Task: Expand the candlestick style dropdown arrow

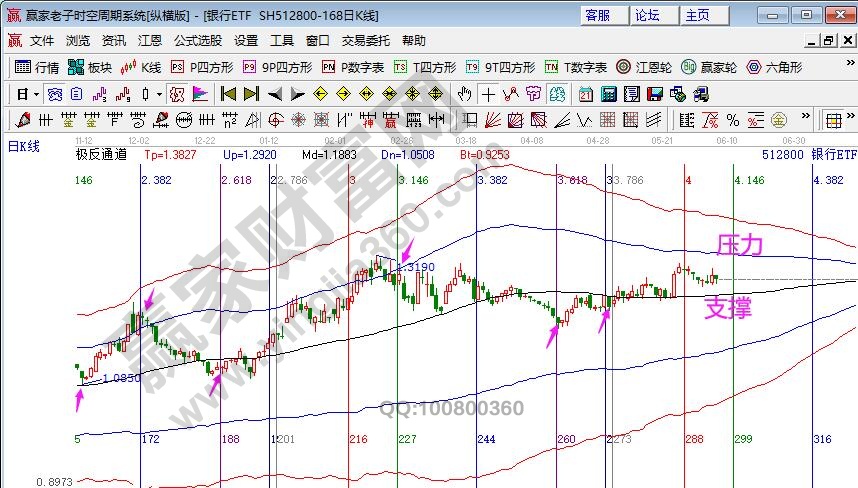Action: 160,94
